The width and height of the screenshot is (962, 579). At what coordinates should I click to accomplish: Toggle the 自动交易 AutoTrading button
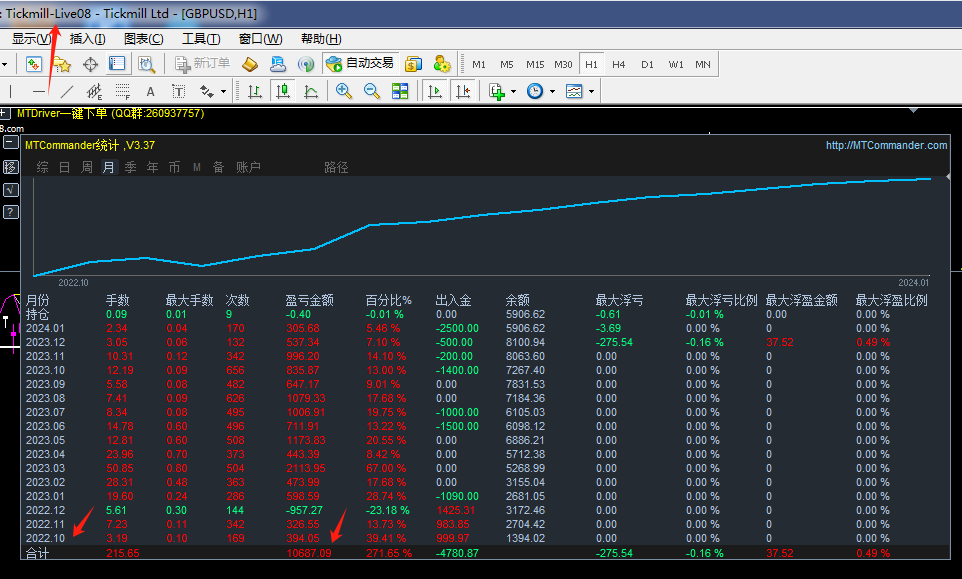(x=360, y=64)
